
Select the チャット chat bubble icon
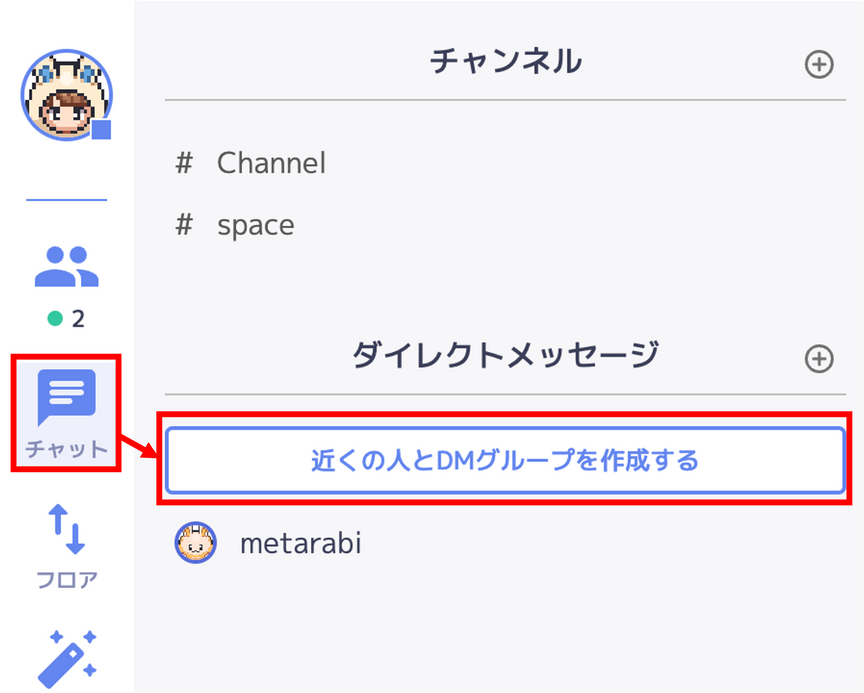pos(67,397)
